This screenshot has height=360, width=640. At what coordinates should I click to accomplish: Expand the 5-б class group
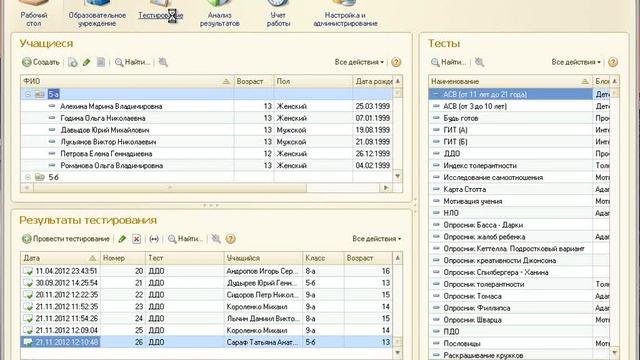(28, 177)
